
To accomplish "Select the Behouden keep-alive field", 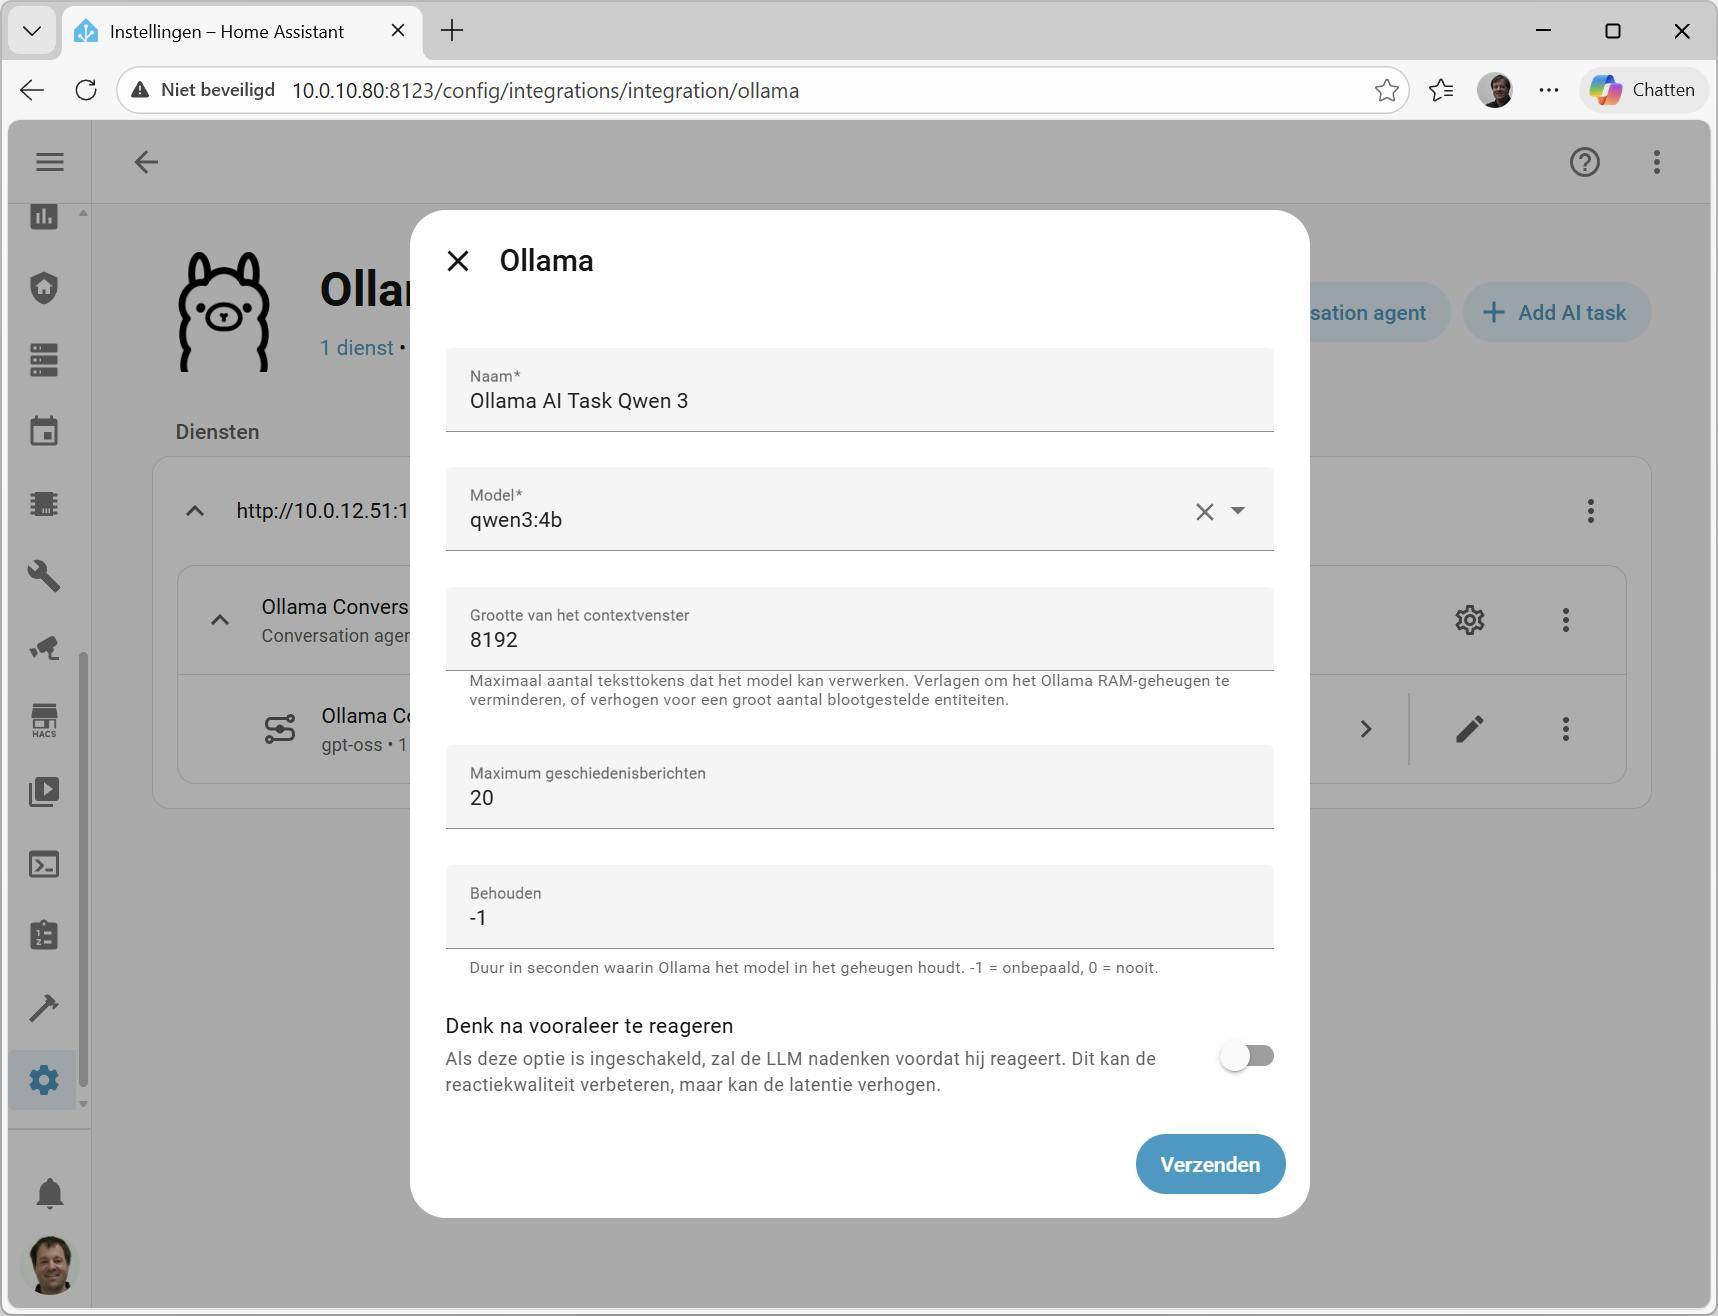I will pos(860,907).
